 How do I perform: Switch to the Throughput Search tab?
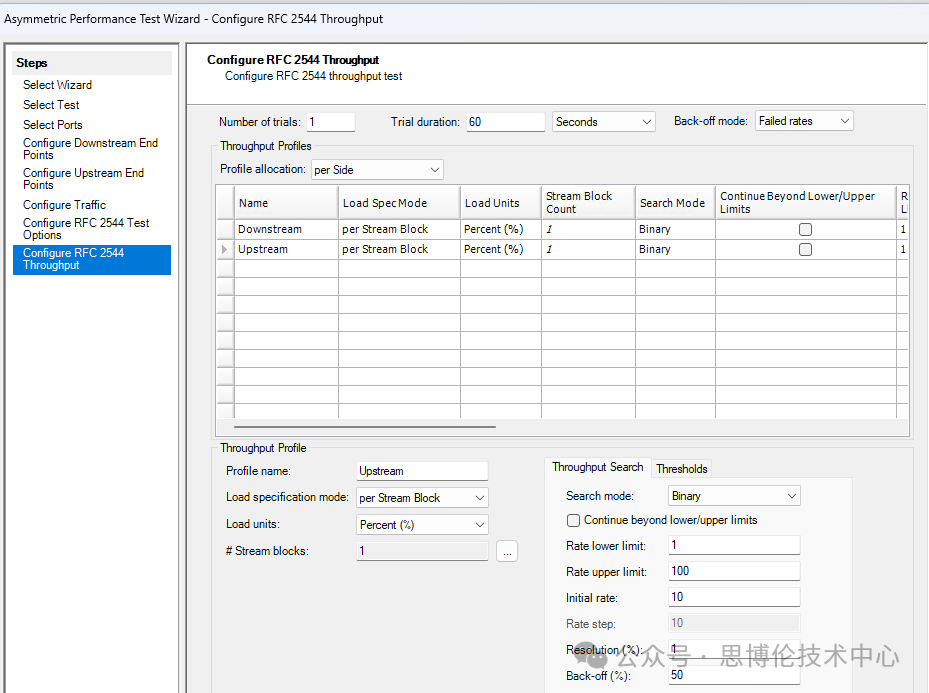pyautogui.click(x=597, y=467)
